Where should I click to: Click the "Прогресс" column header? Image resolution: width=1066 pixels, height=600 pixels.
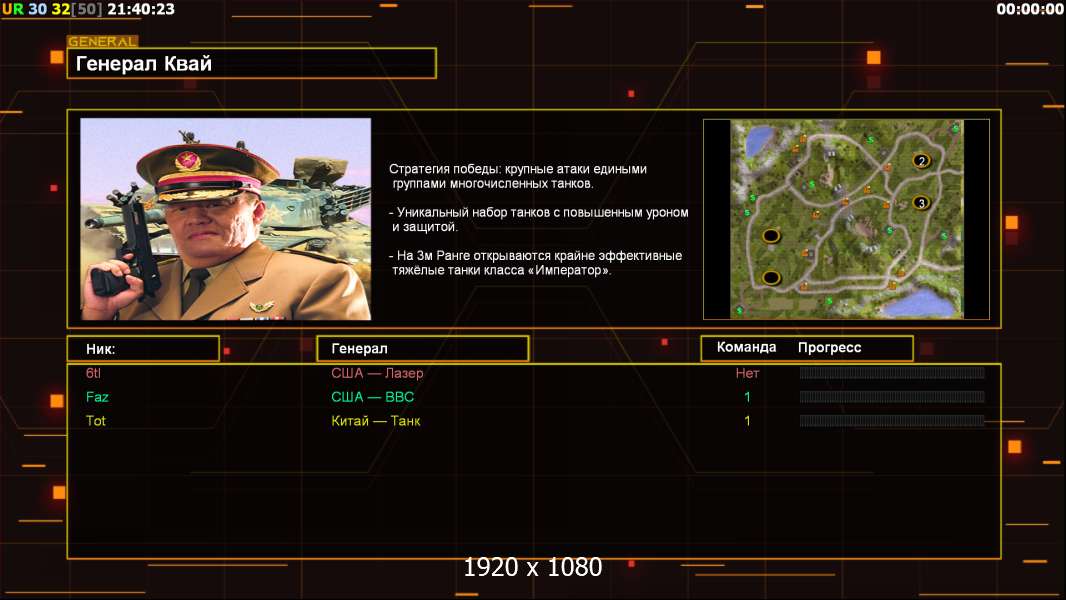(x=829, y=347)
